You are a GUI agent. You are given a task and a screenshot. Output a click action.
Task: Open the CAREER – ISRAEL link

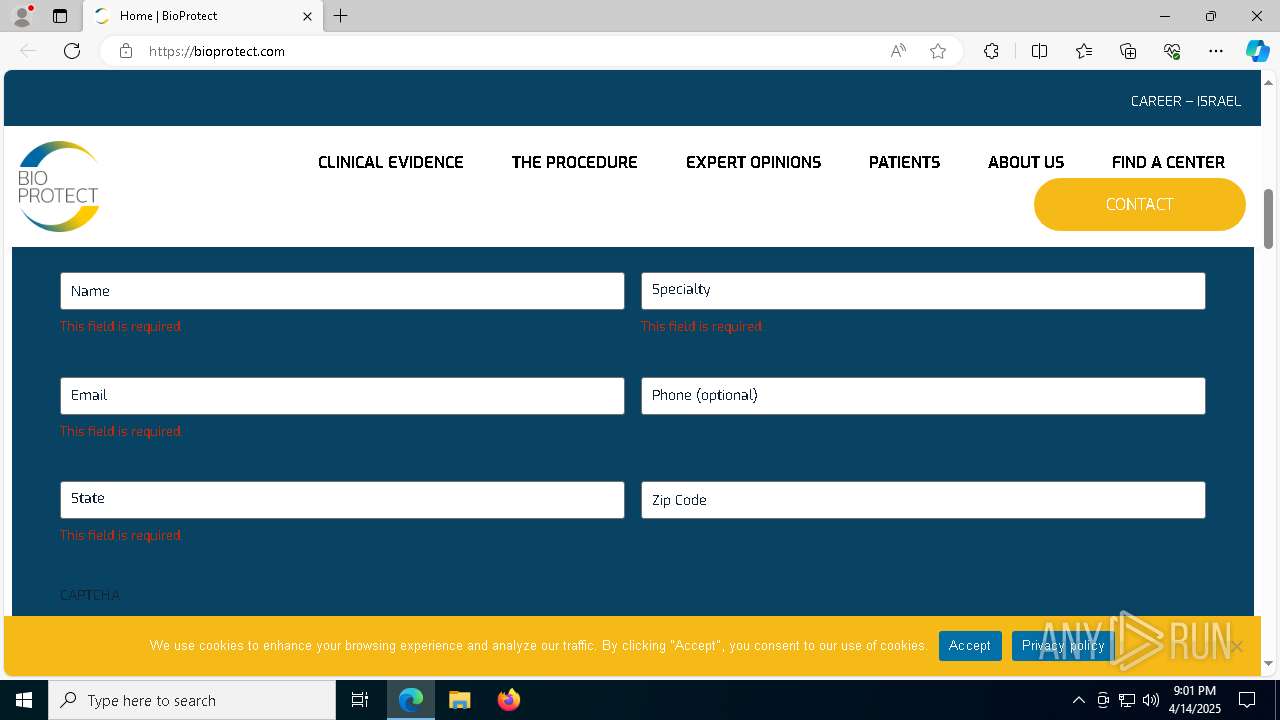1186,101
